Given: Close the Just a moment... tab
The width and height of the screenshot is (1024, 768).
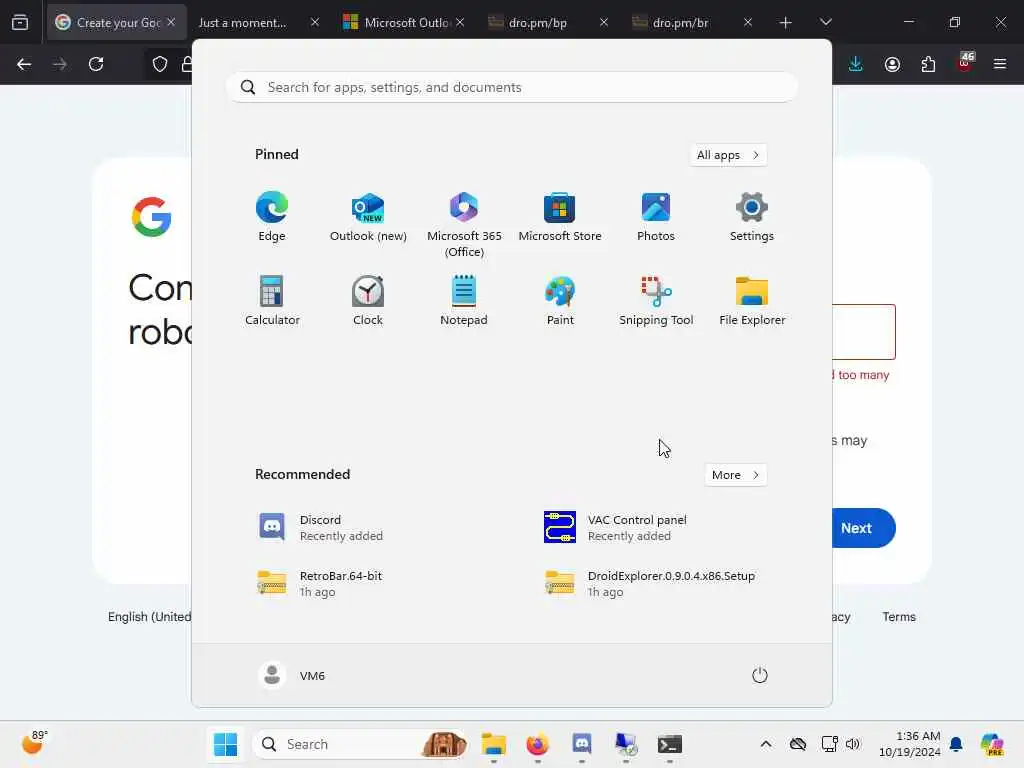Looking at the screenshot, I should 315,22.
